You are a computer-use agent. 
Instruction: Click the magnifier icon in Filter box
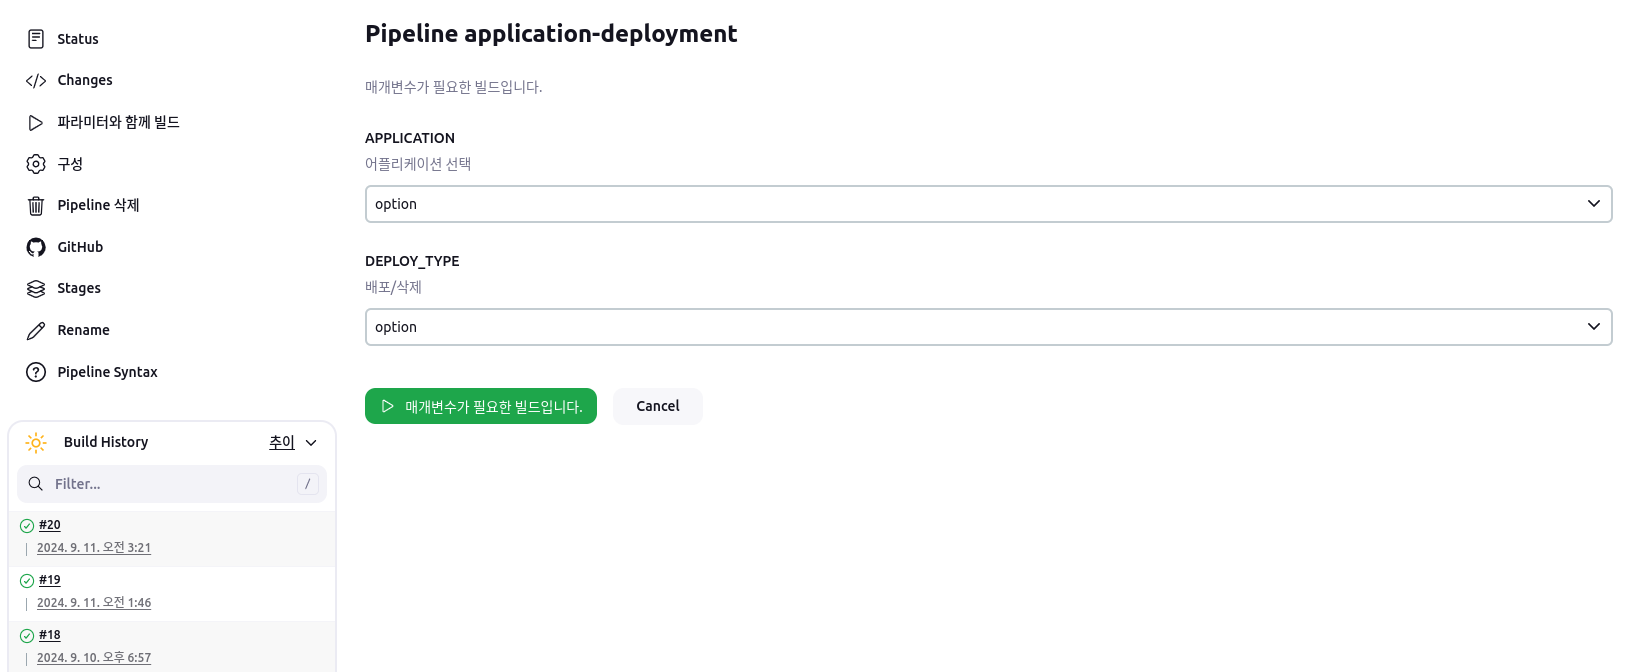tap(35, 484)
